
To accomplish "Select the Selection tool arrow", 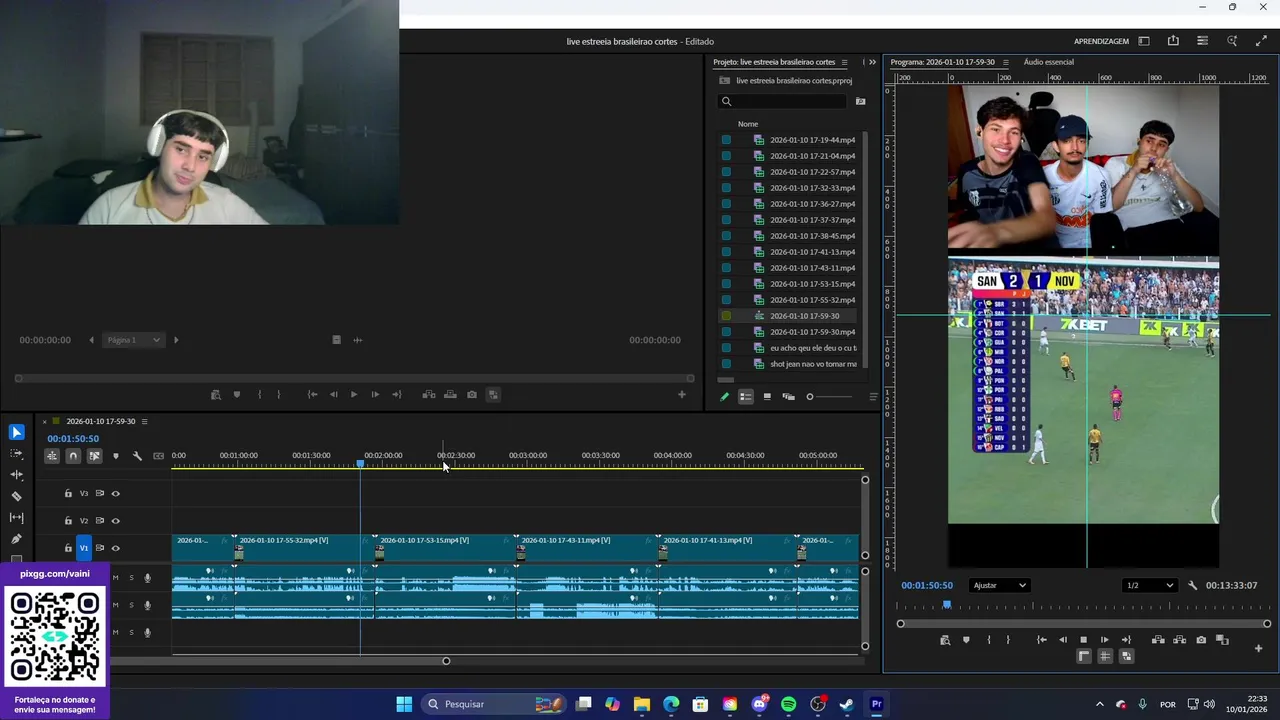I will (16, 432).
